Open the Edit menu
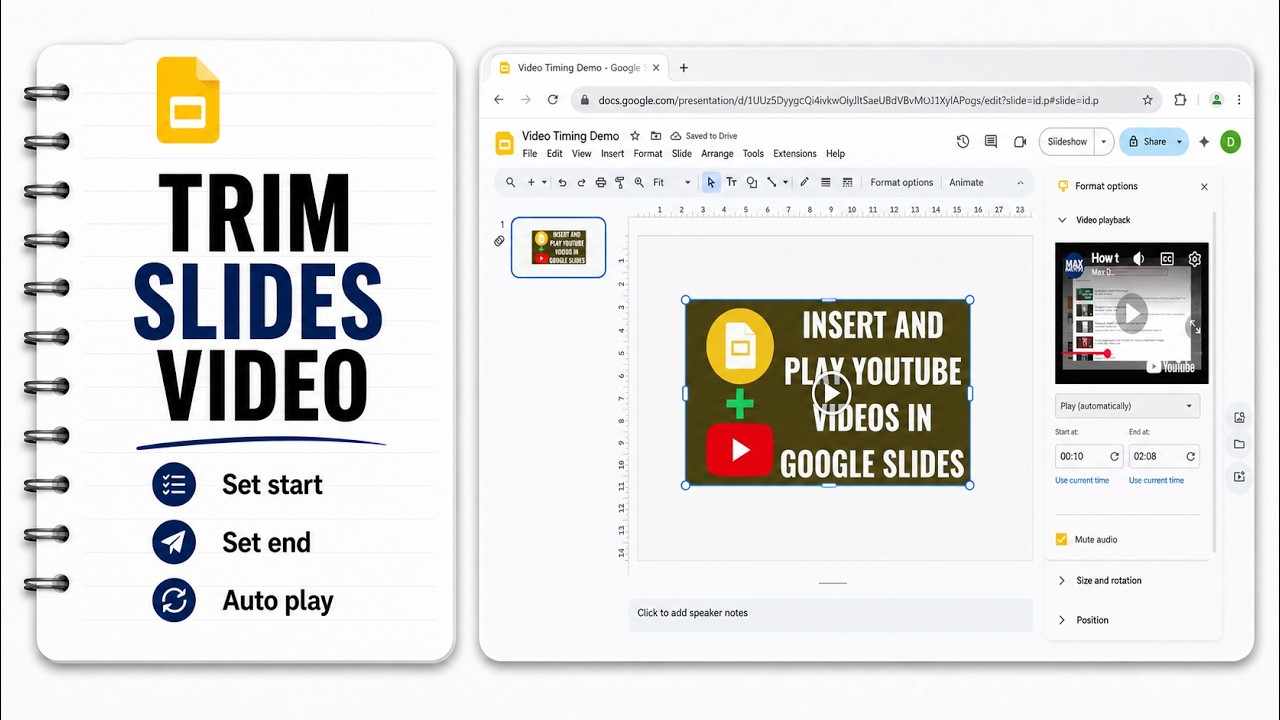Image resolution: width=1280 pixels, height=720 pixels. [x=554, y=154]
